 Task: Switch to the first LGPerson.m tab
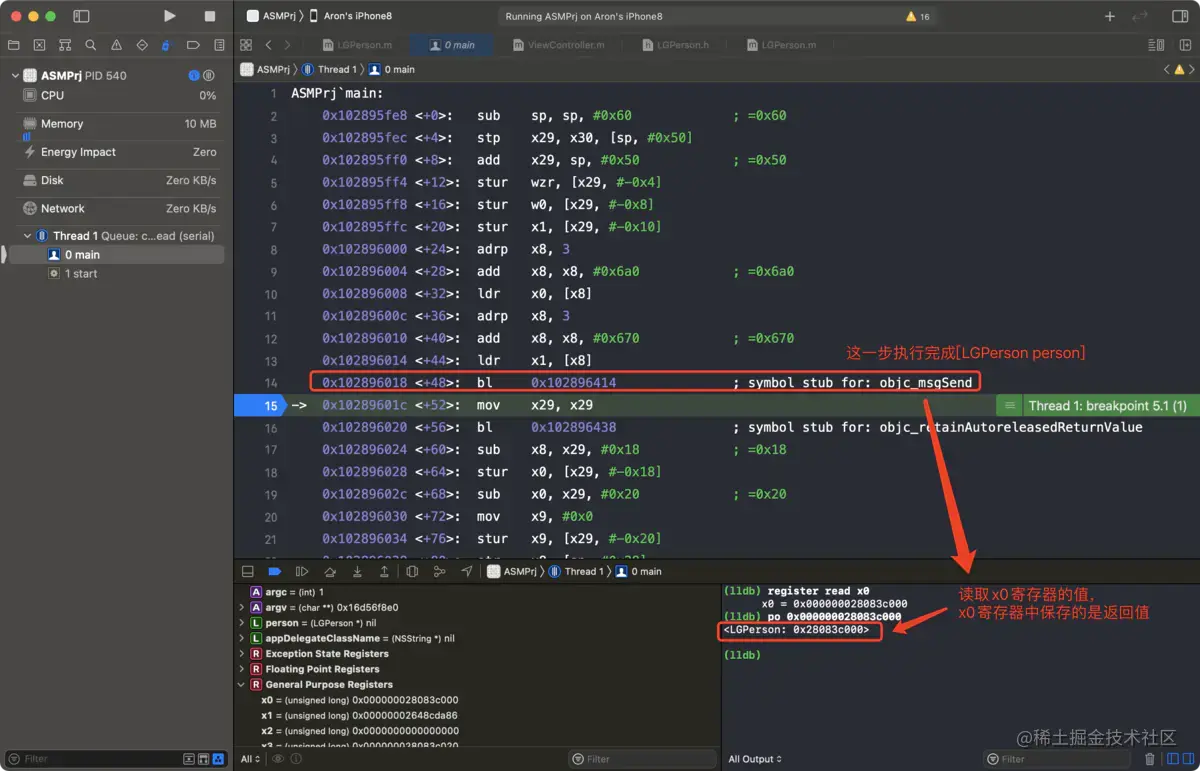click(x=358, y=45)
